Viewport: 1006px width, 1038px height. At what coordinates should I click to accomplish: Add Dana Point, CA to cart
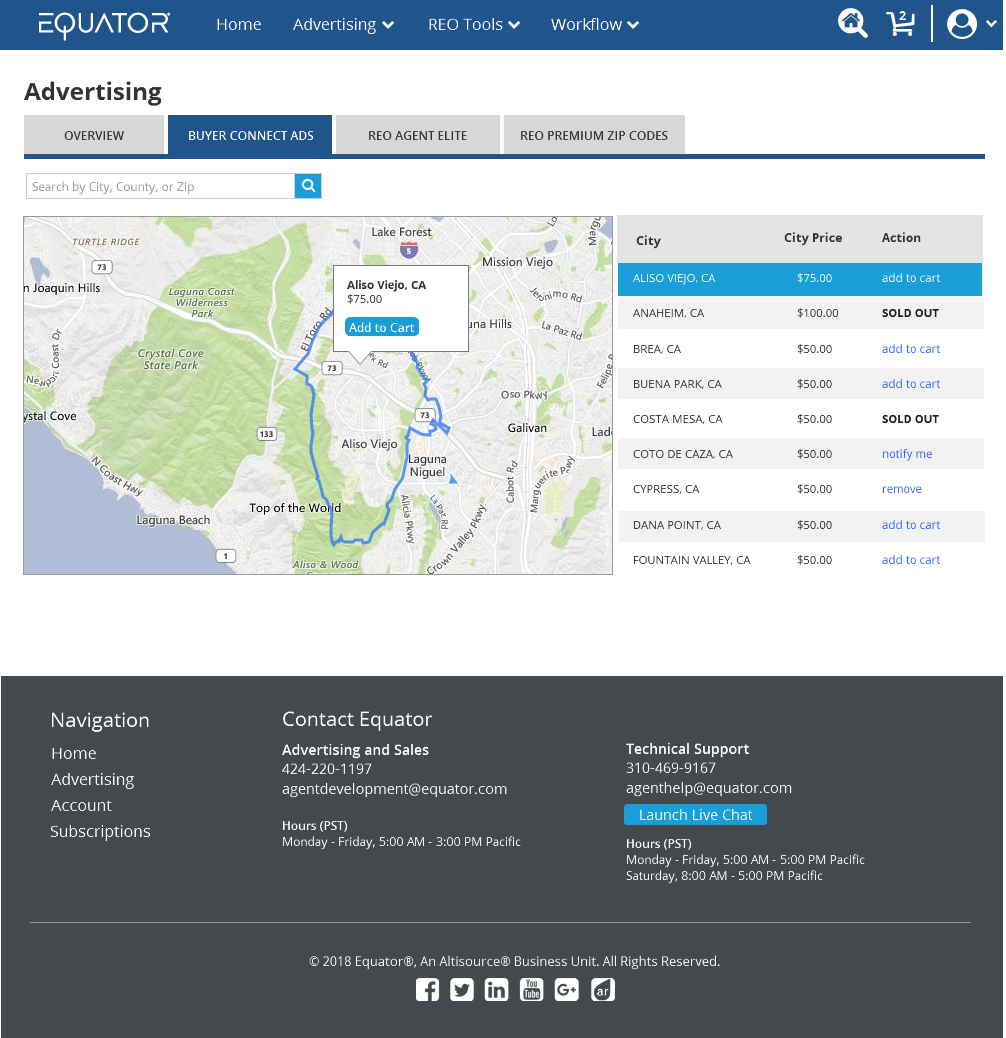click(911, 525)
